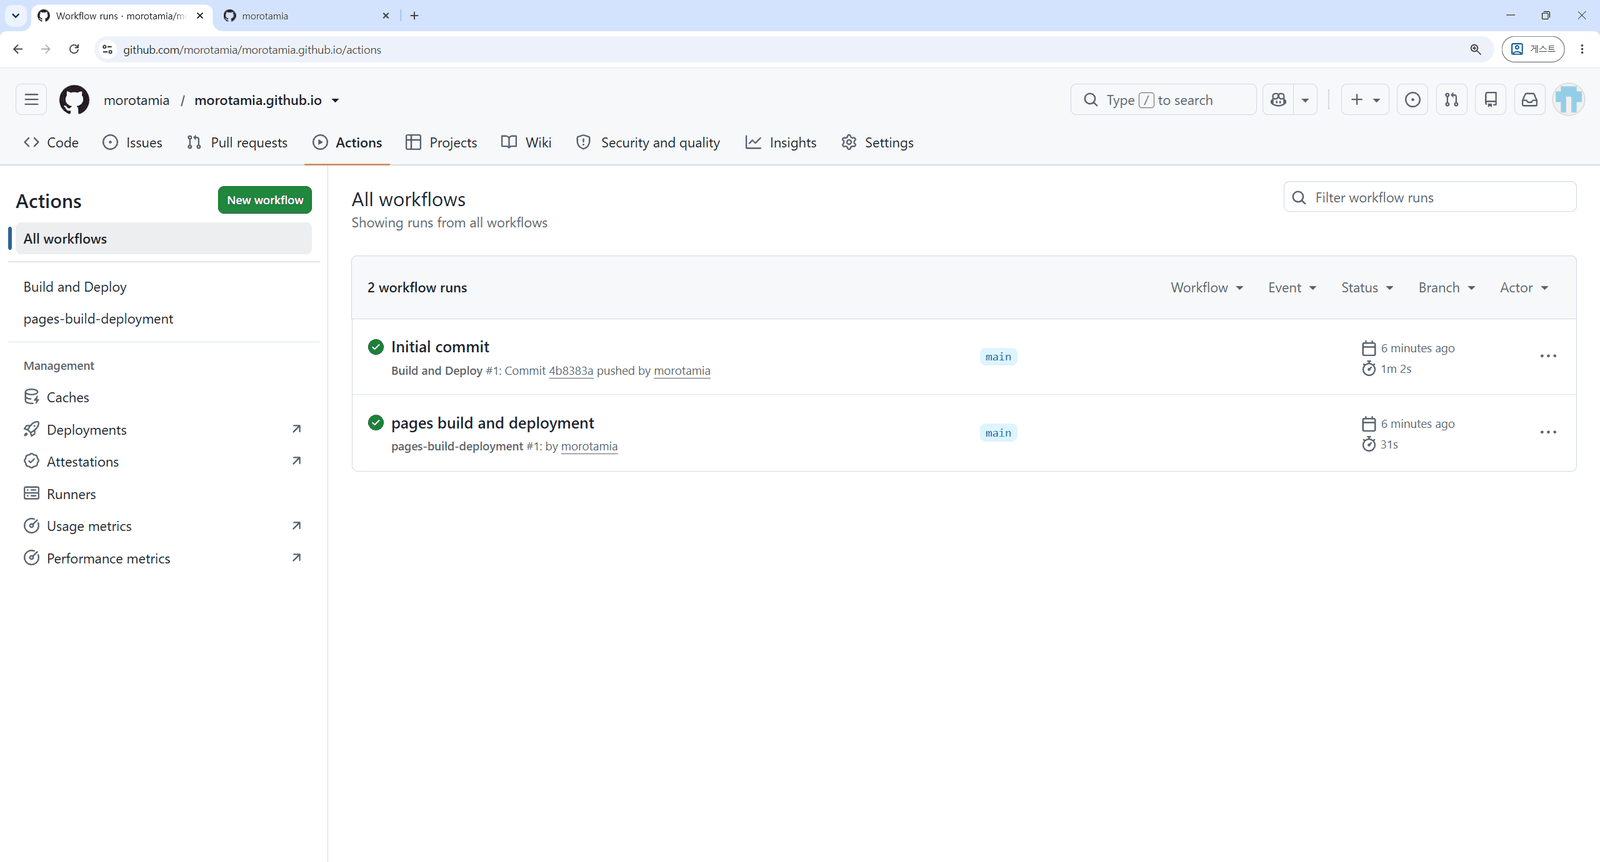The image size is (1600, 862).
Task: Open the hamburger navigation menu
Action: click(x=32, y=100)
